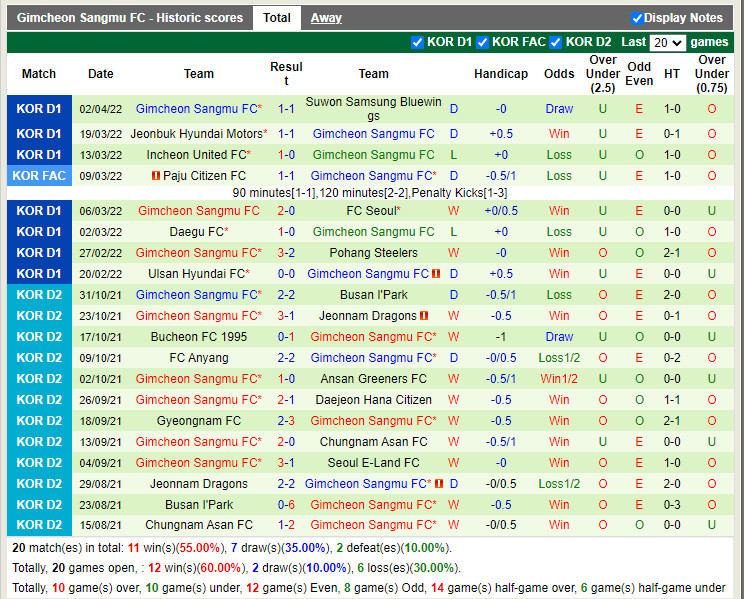
Task: Open Daejeon Hana Citizen team link
Action: click(373, 400)
